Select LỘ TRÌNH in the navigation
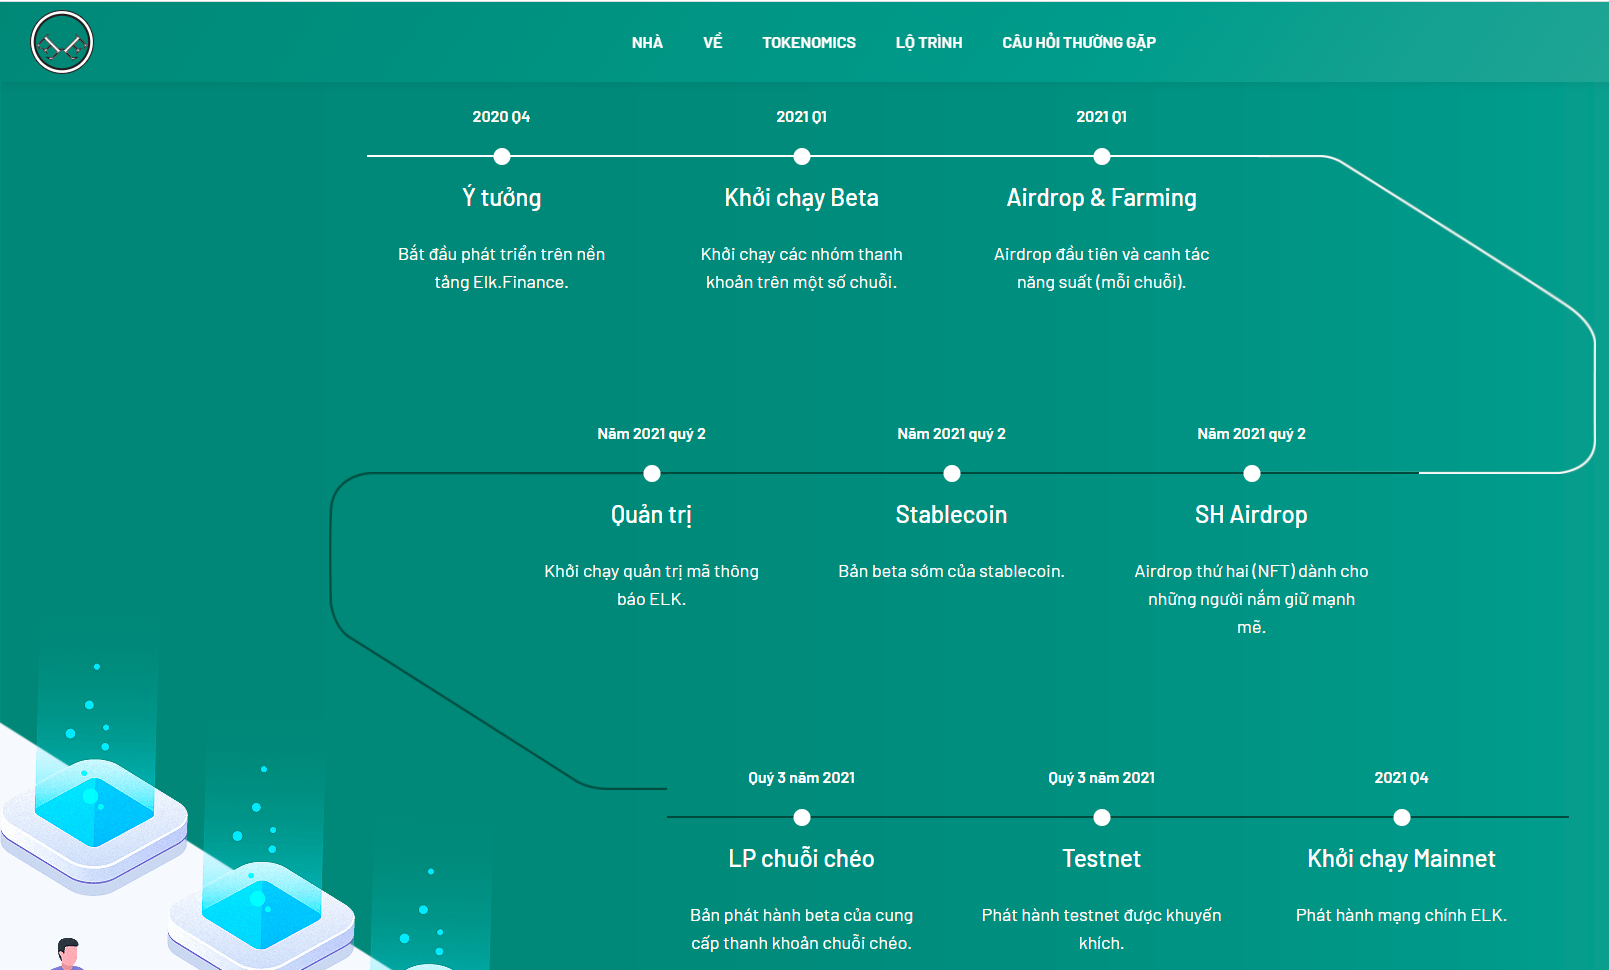 point(928,43)
